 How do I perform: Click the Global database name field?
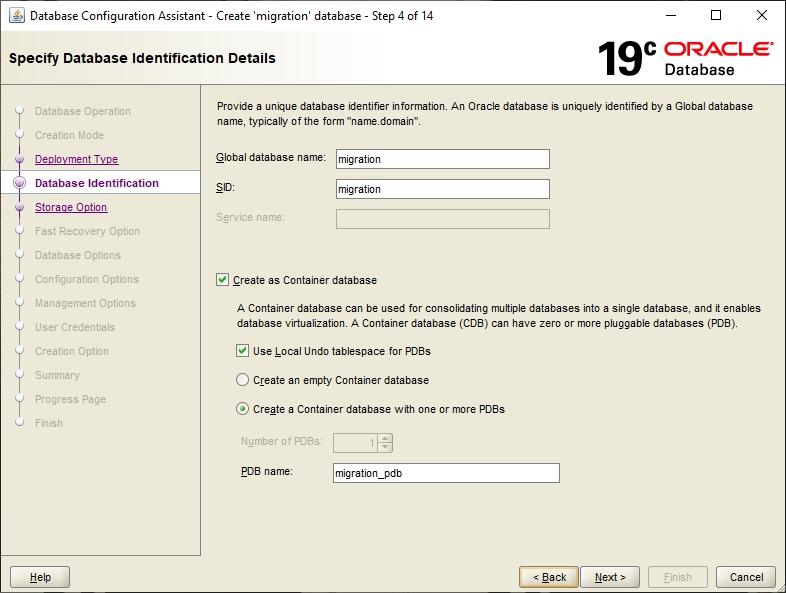click(442, 159)
